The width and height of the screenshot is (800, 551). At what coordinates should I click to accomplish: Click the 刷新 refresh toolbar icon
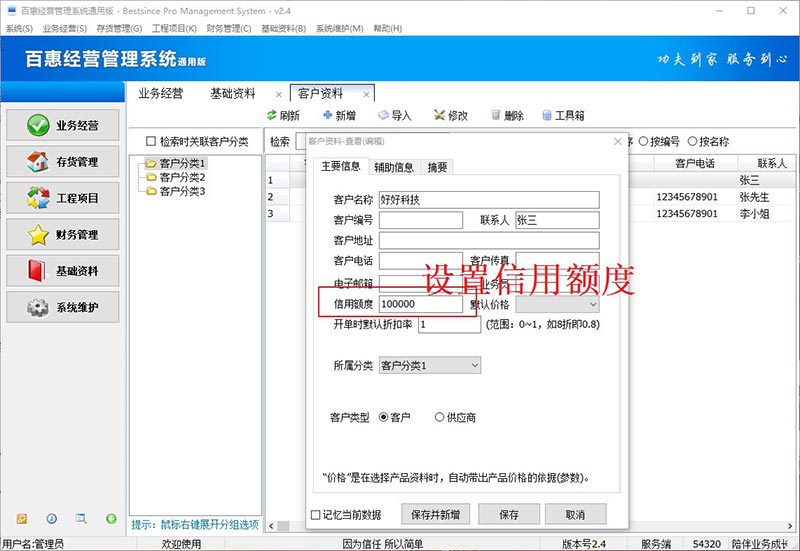pos(272,115)
